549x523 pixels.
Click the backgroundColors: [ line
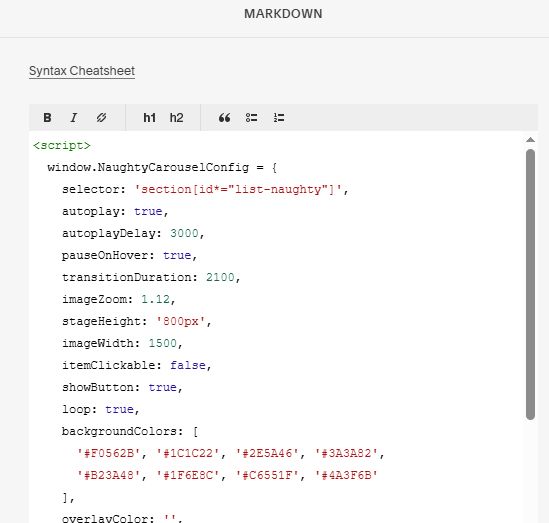click(x=130, y=431)
